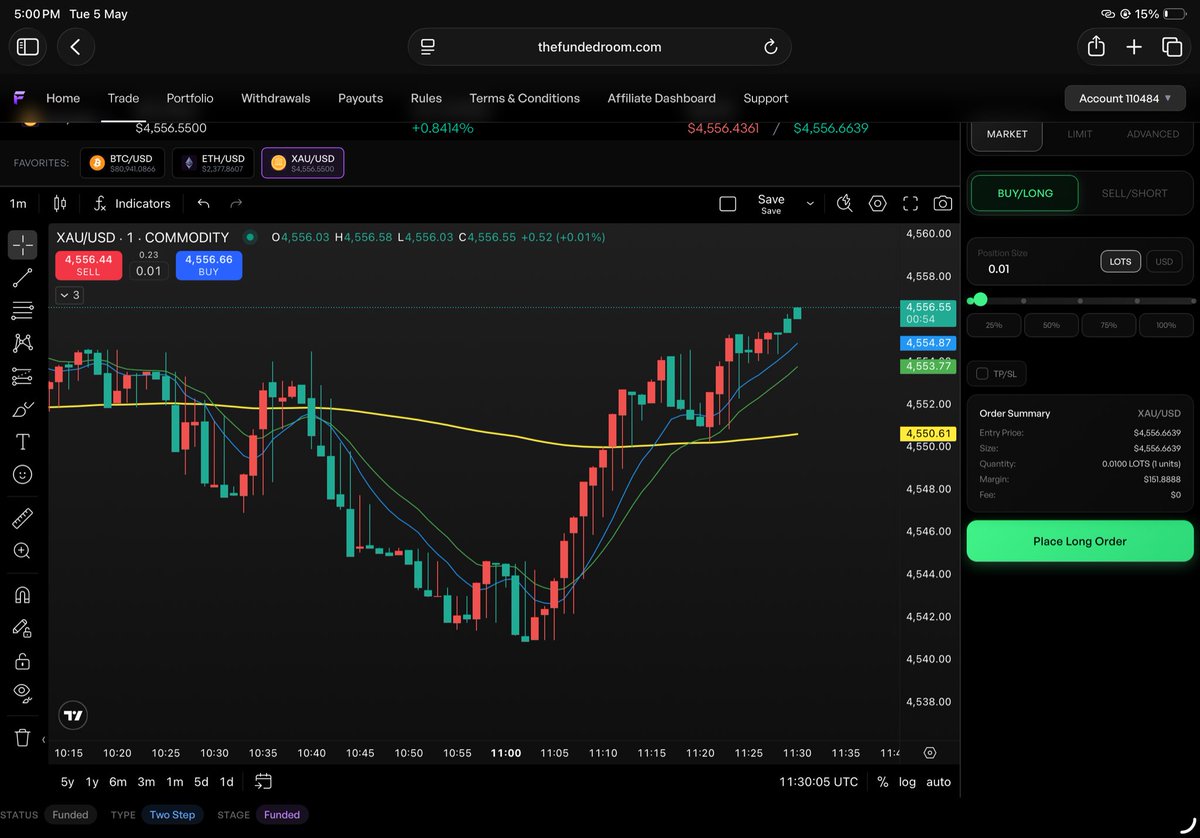The height and width of the screenshot is (838, 1200).
Task: Toggle auto scale on price axis
Action: pyautogui.click(x=938, y=782)
